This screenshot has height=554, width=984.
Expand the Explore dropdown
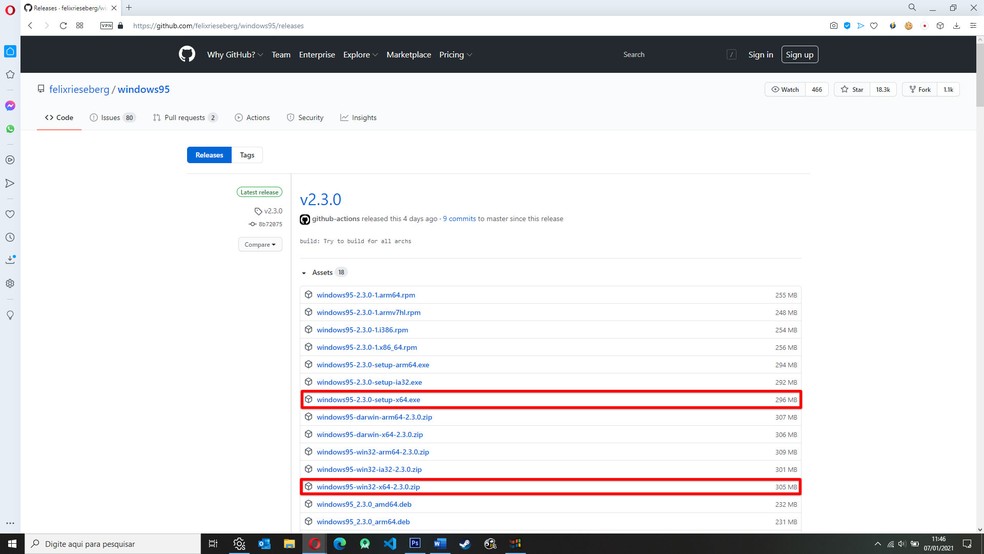coord(360,55)
